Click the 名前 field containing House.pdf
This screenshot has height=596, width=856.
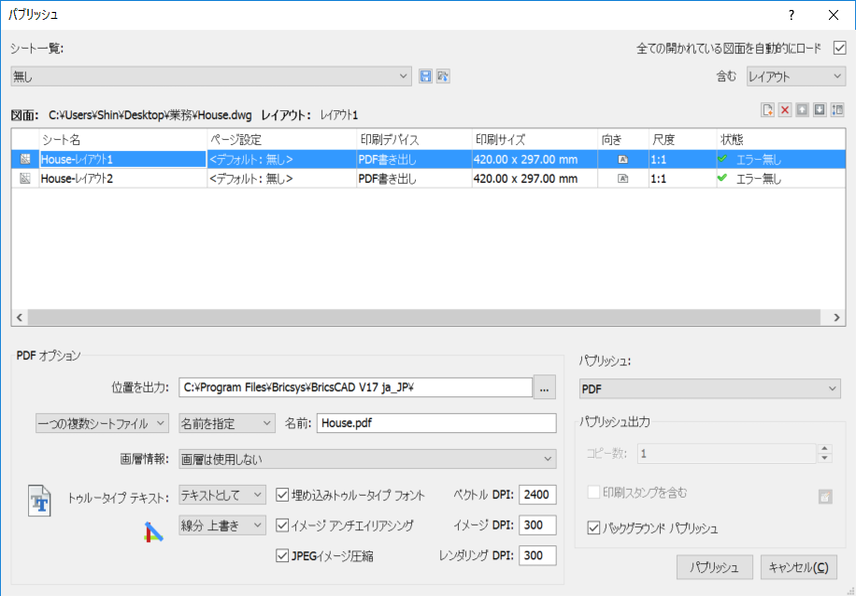pyautogui.click(x=437, y=423)
